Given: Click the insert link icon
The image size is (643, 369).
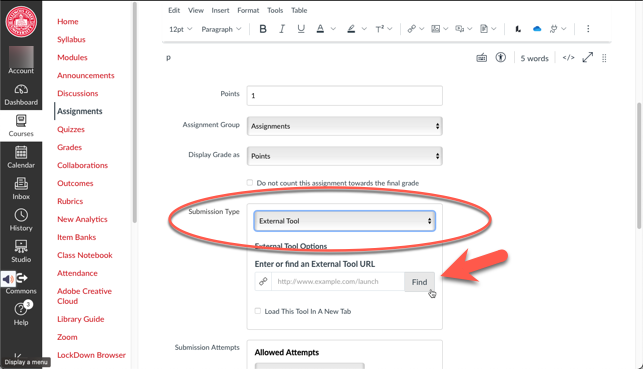Looking at the screenshot, I should 411,29.
